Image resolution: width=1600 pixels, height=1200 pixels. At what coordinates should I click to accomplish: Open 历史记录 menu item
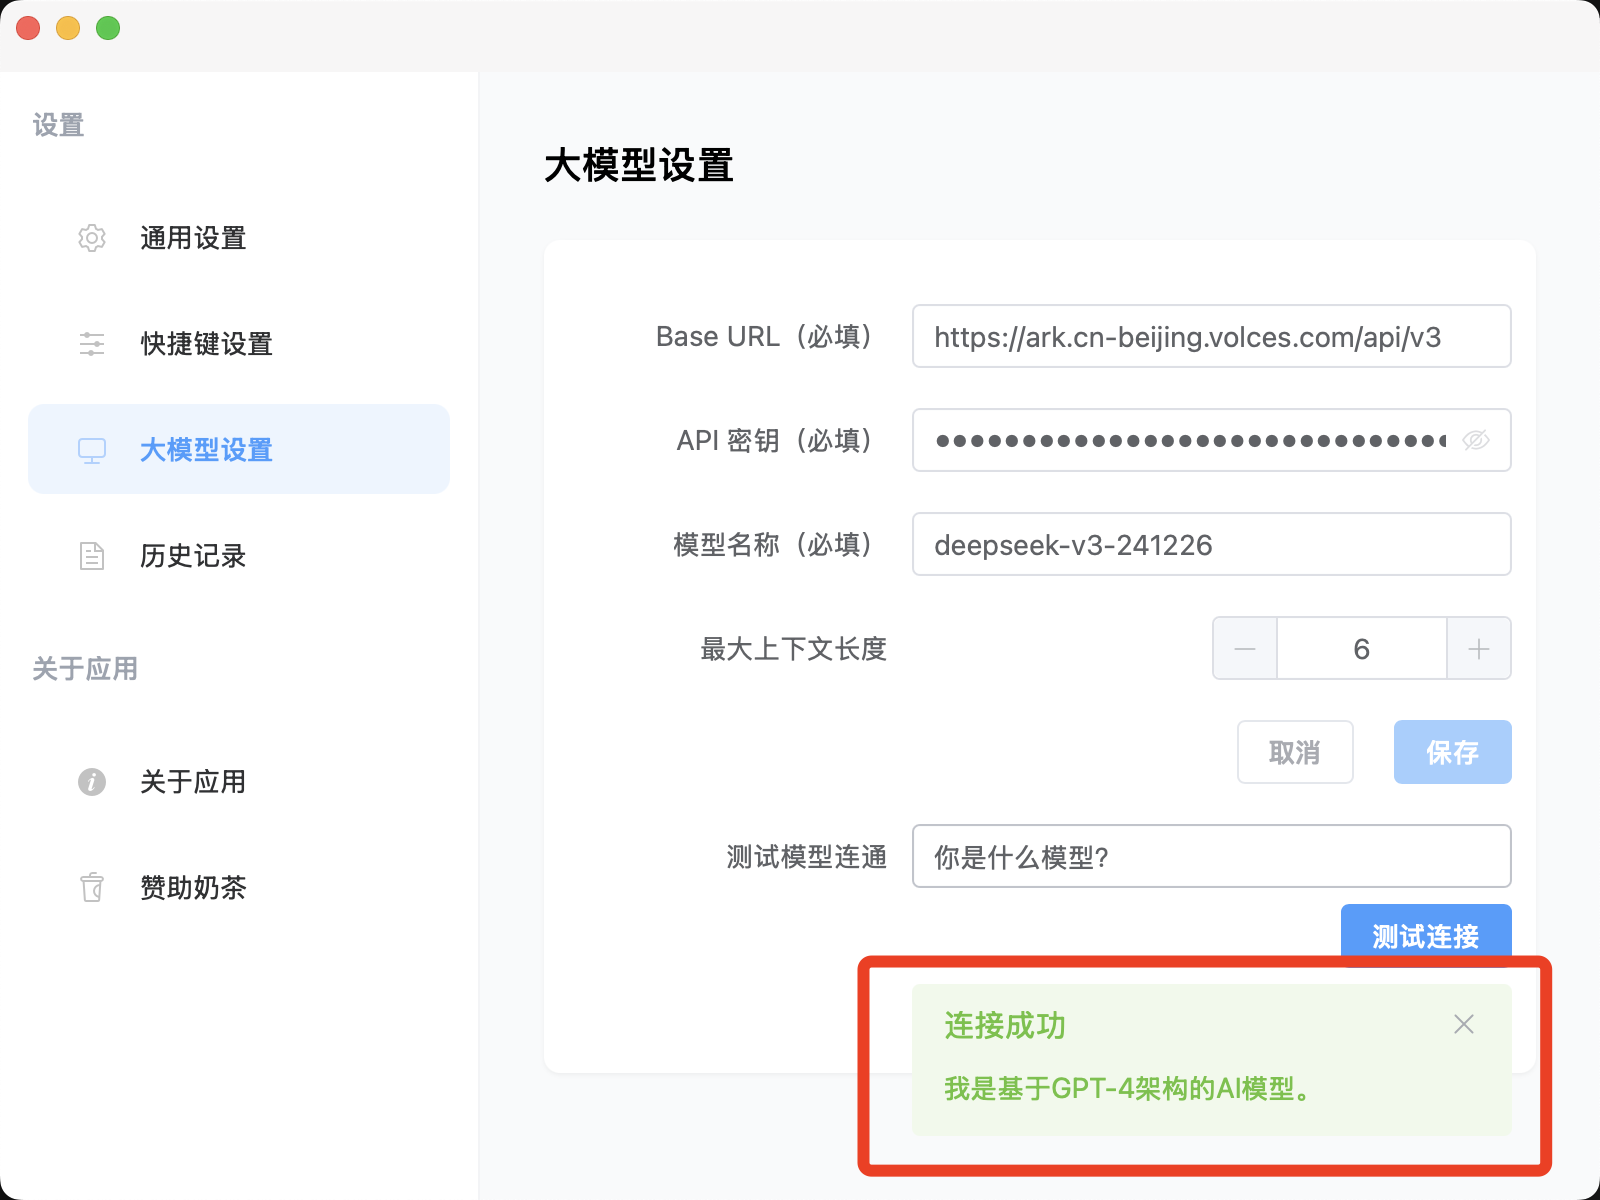(x=239, y=556)
